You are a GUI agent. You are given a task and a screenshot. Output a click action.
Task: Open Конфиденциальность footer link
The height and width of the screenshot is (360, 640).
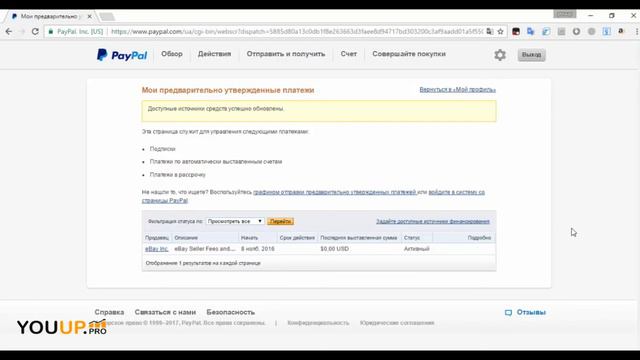pos(318,323)
